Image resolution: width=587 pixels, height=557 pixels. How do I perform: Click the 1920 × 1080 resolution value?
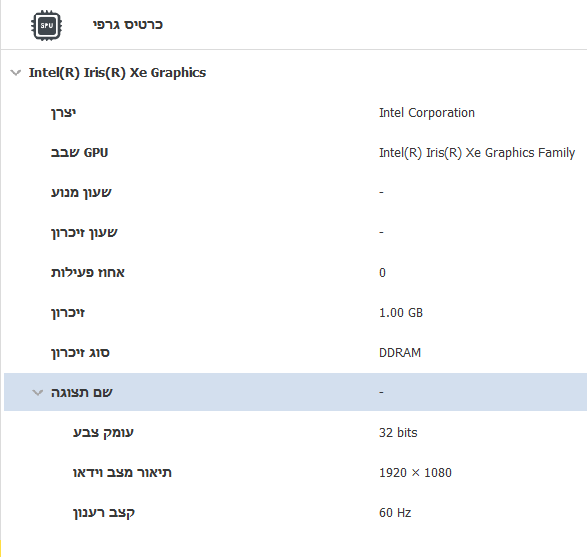[415, 473]
